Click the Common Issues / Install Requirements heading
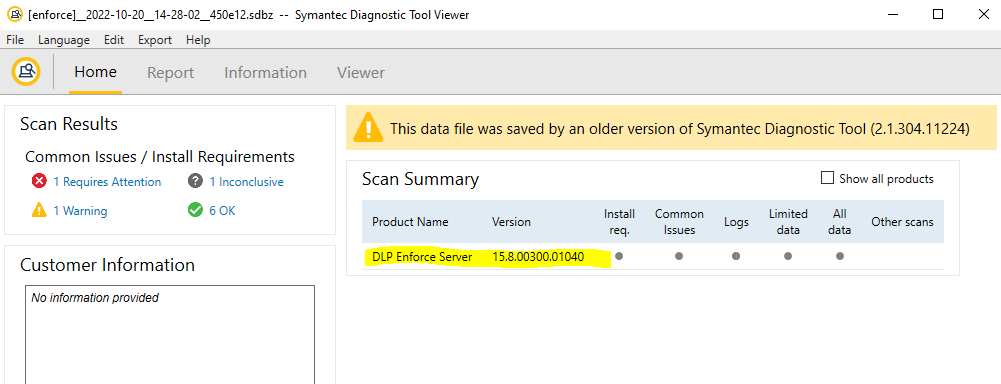Screen dimensions: 1001x384 [160, 157]
